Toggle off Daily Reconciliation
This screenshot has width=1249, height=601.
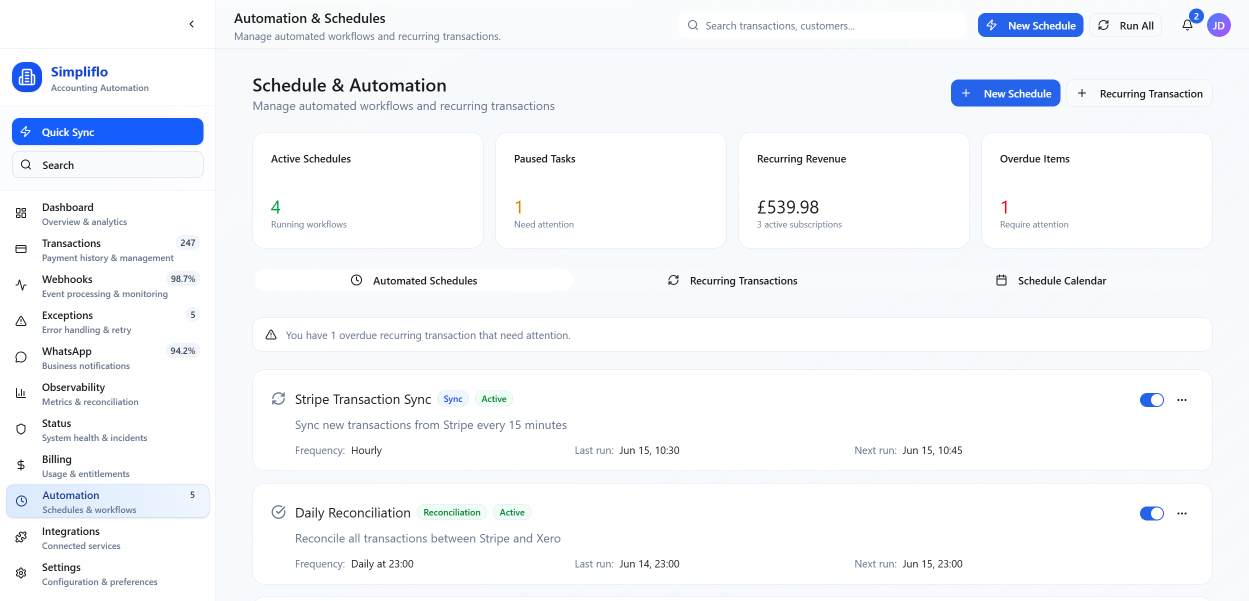1152,513
